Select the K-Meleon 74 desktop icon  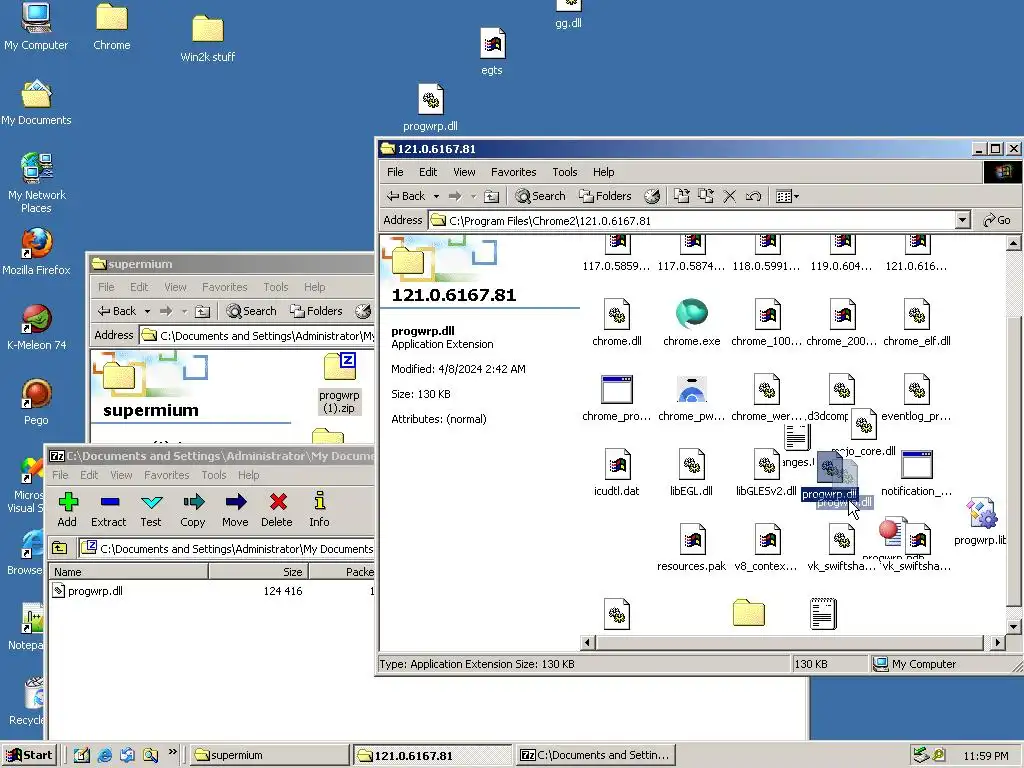pos(36,327)
